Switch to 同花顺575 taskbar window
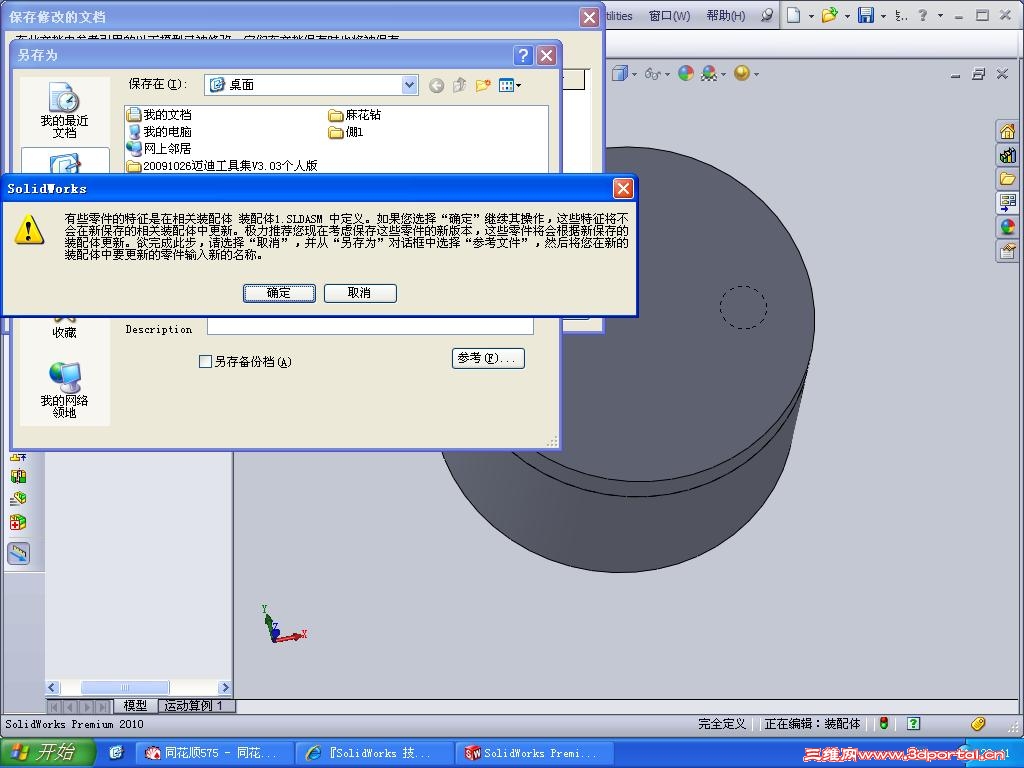Image resolution: width=1024 pixels, height=768 pixels. [214, 753]
